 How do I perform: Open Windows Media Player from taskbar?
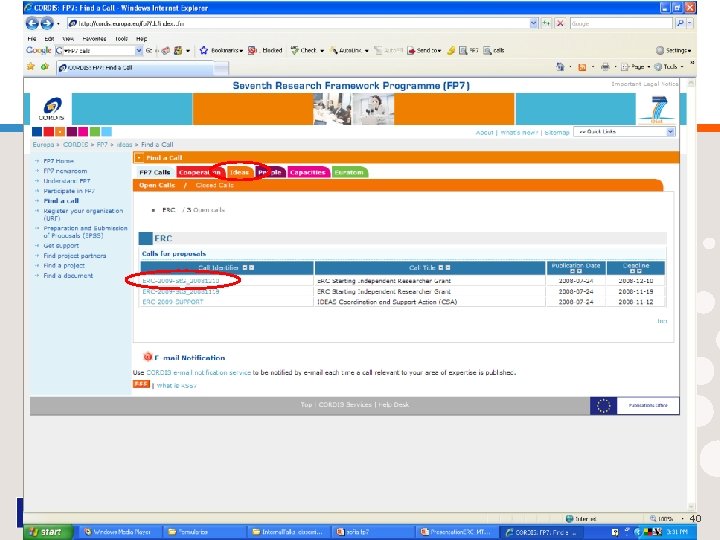(118, 532)
